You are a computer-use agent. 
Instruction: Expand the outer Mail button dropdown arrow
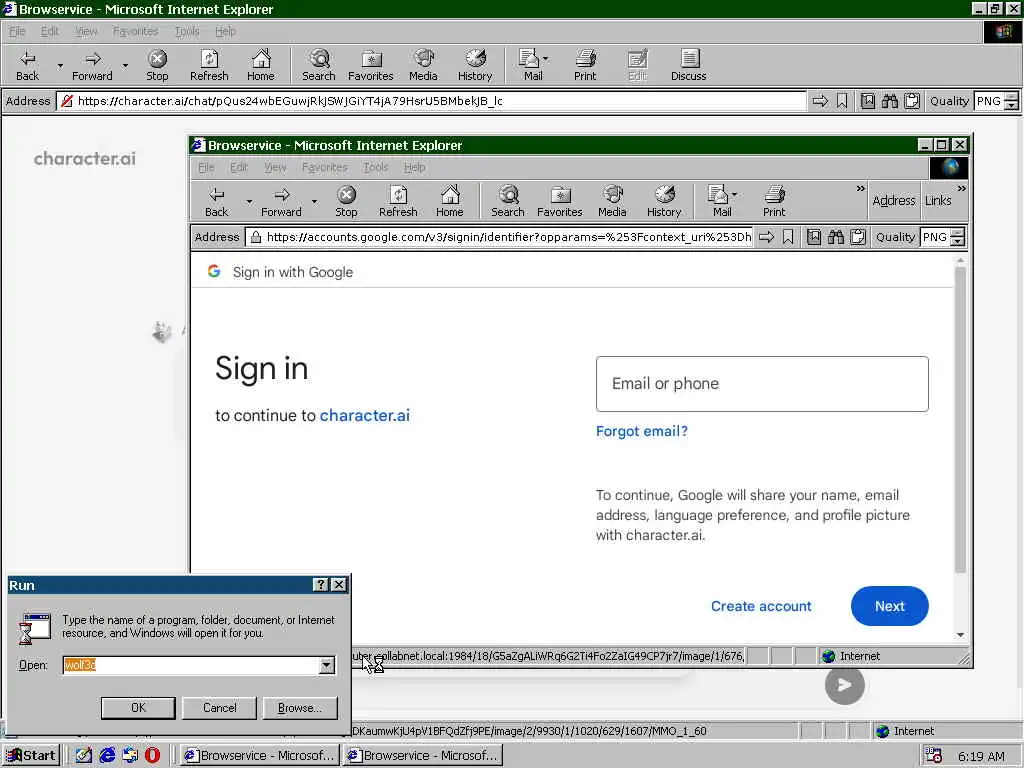545,59
